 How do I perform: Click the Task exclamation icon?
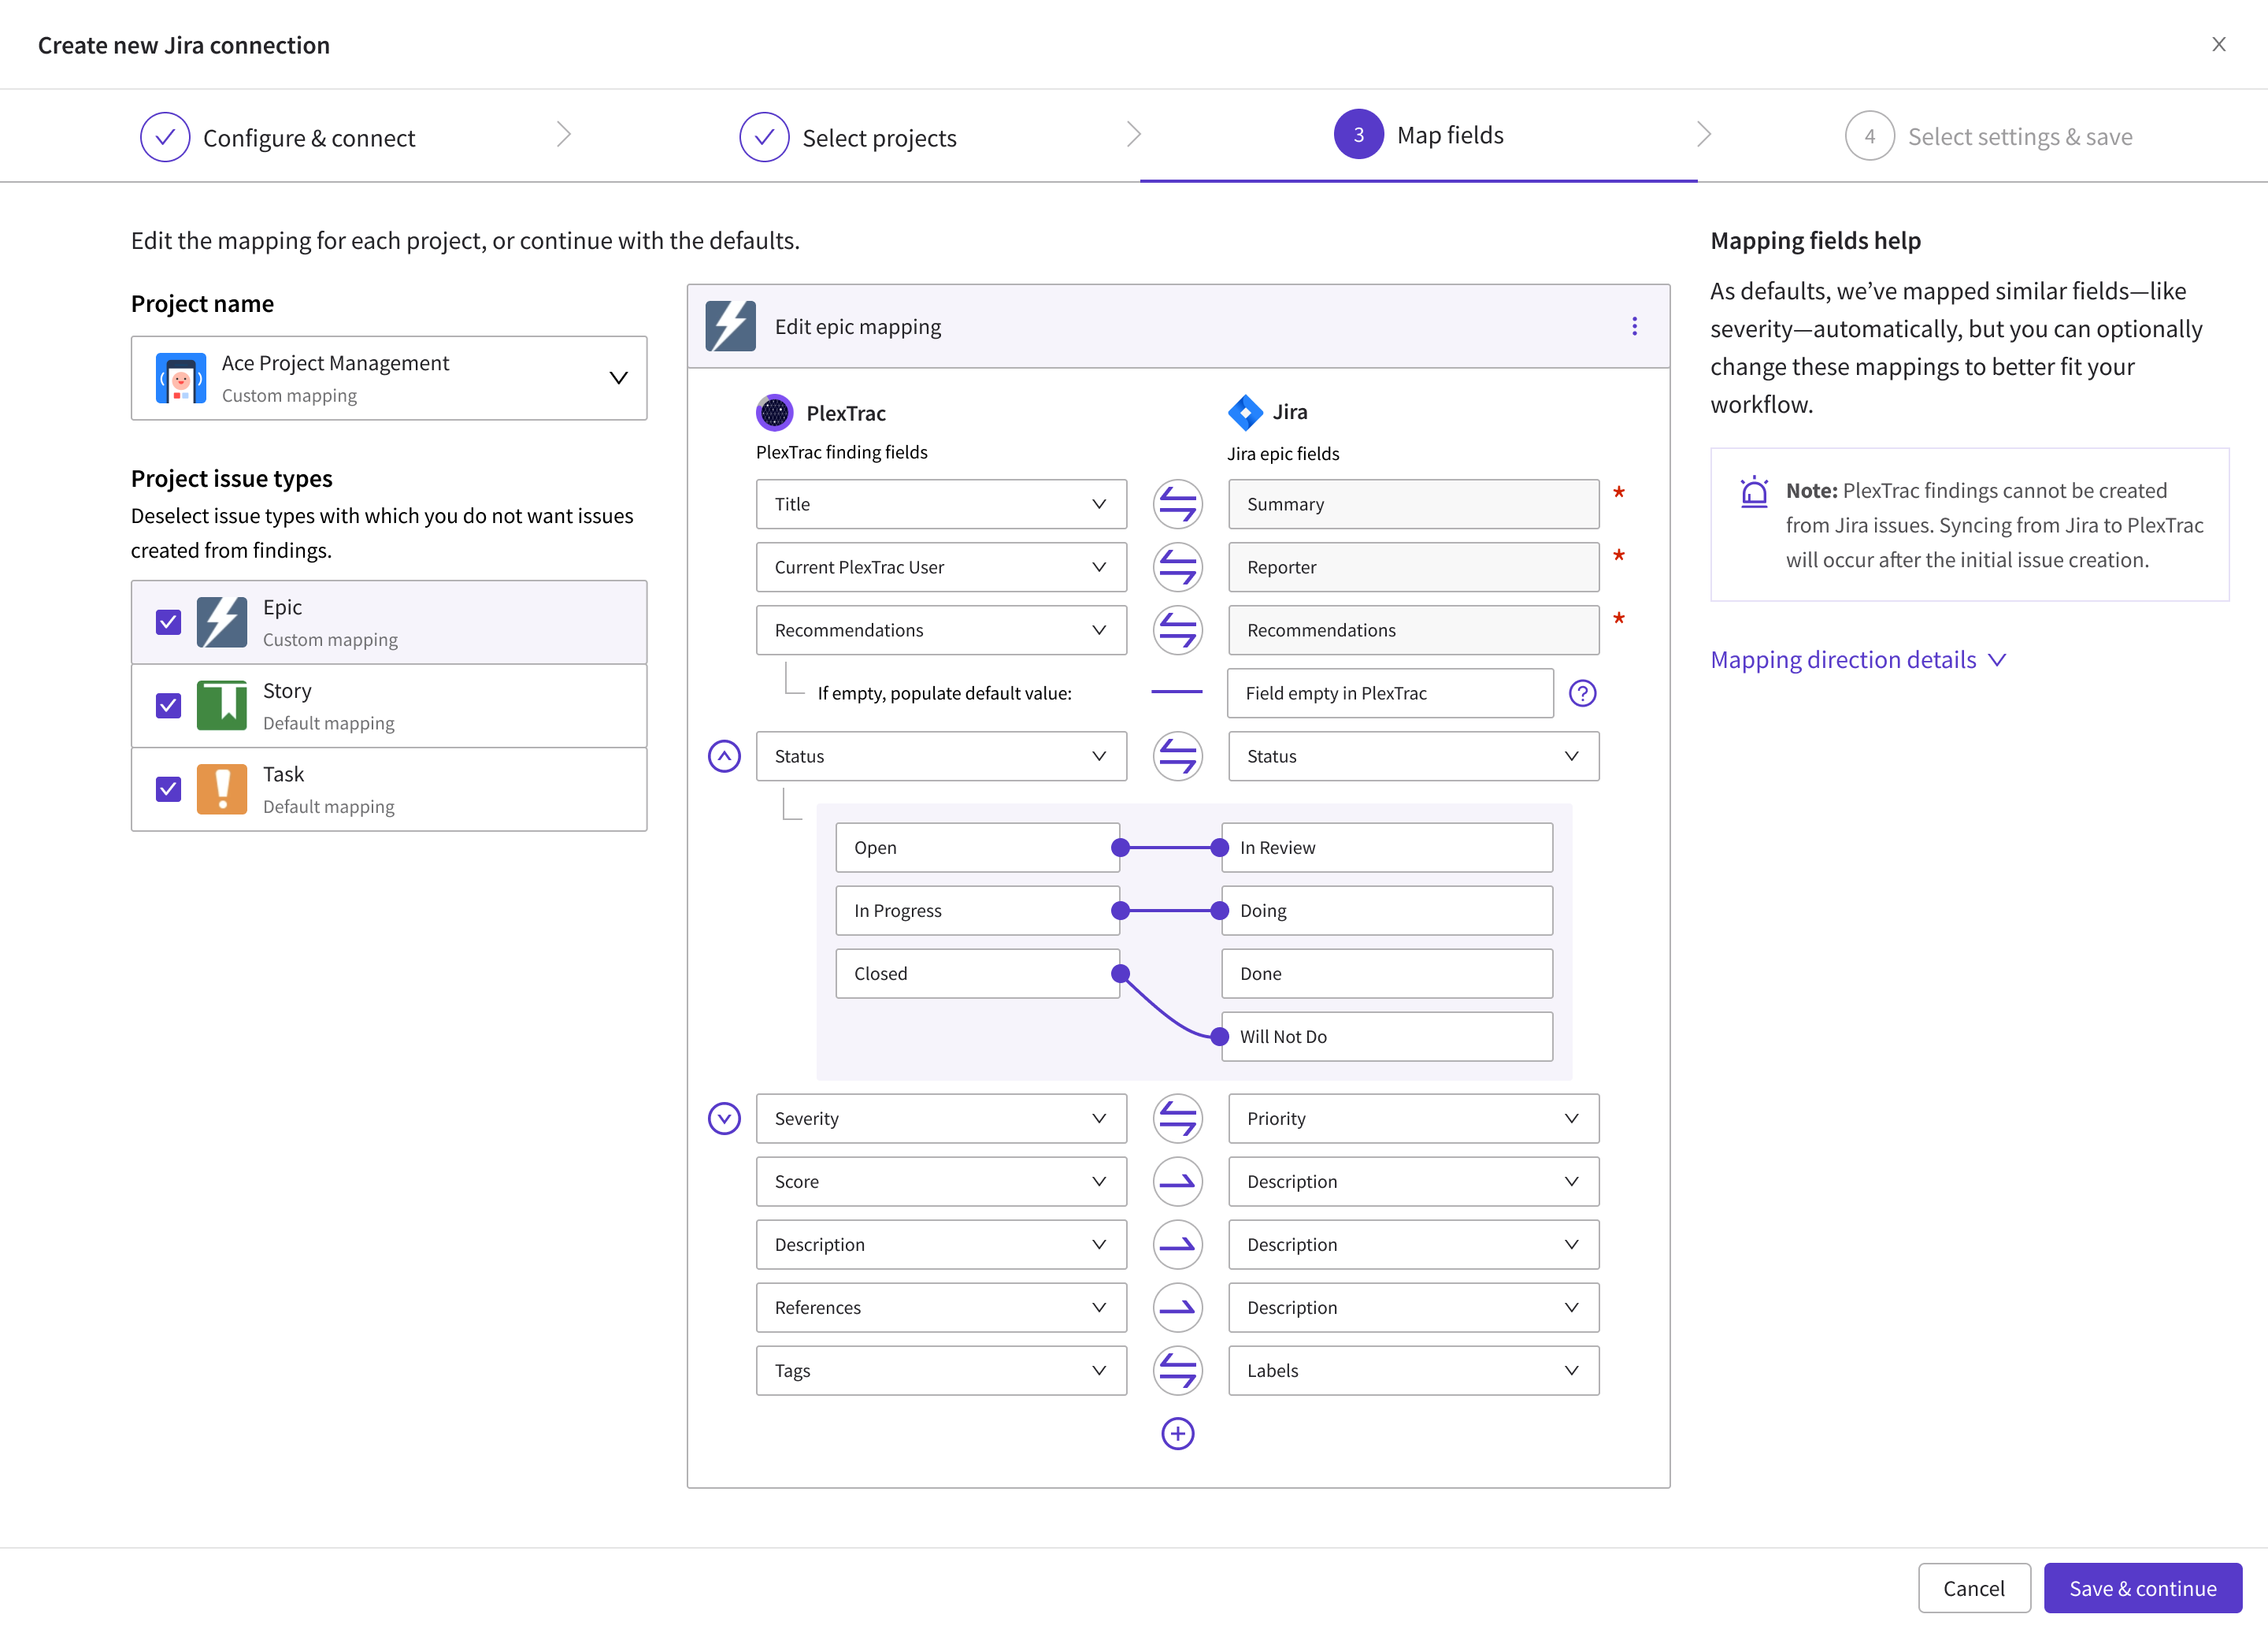pyautogui.click(x=221, y=789)
